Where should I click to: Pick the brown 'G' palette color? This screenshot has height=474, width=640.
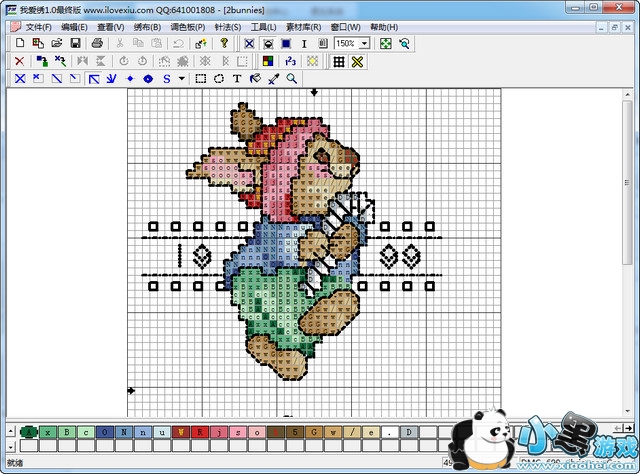coord(314,432)
